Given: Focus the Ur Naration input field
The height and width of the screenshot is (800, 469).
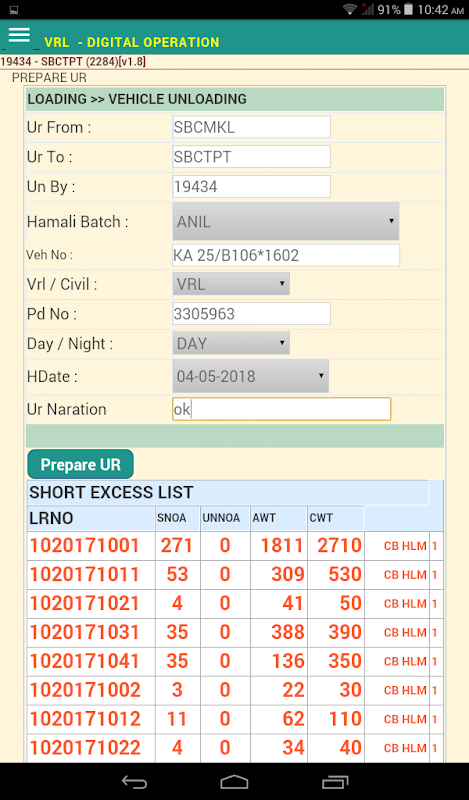Looking at the screenshot, I should [282, 409].
